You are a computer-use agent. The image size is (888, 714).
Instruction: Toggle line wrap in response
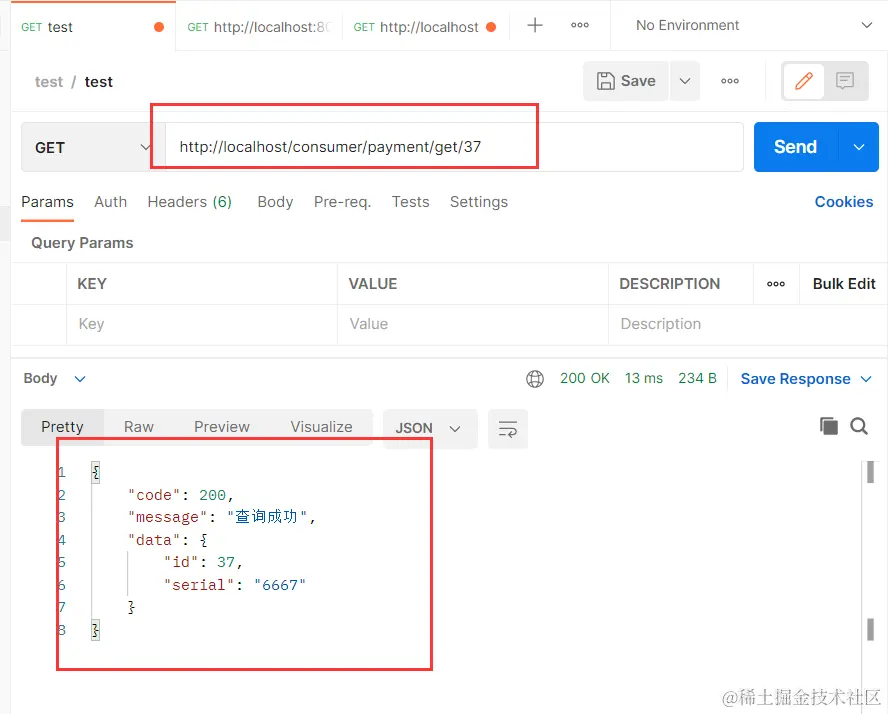[x=507, y=429]
